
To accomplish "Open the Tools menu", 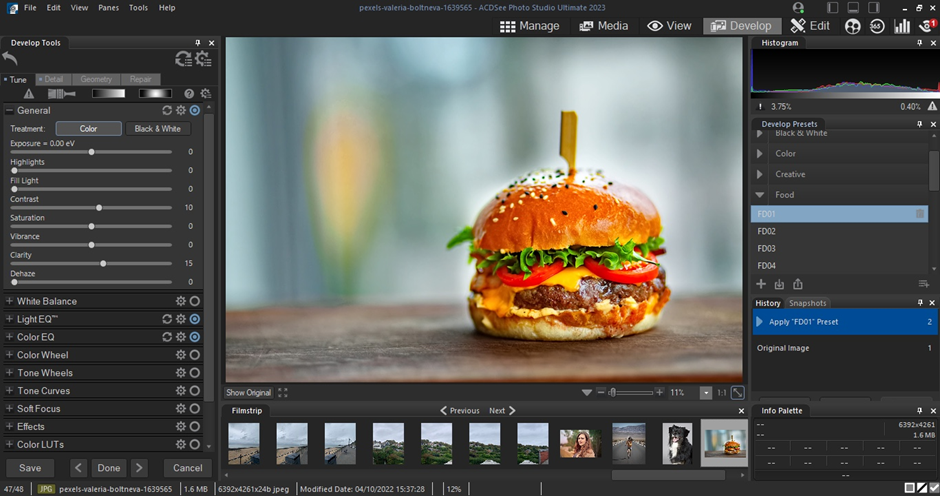I will pos(138,8).
